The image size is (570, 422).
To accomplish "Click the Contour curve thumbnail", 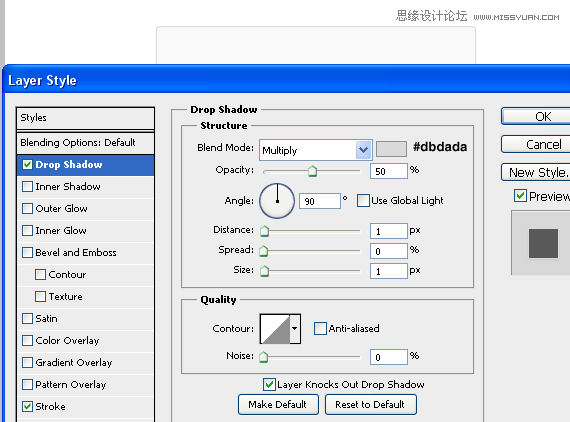I will pos(275,329).
